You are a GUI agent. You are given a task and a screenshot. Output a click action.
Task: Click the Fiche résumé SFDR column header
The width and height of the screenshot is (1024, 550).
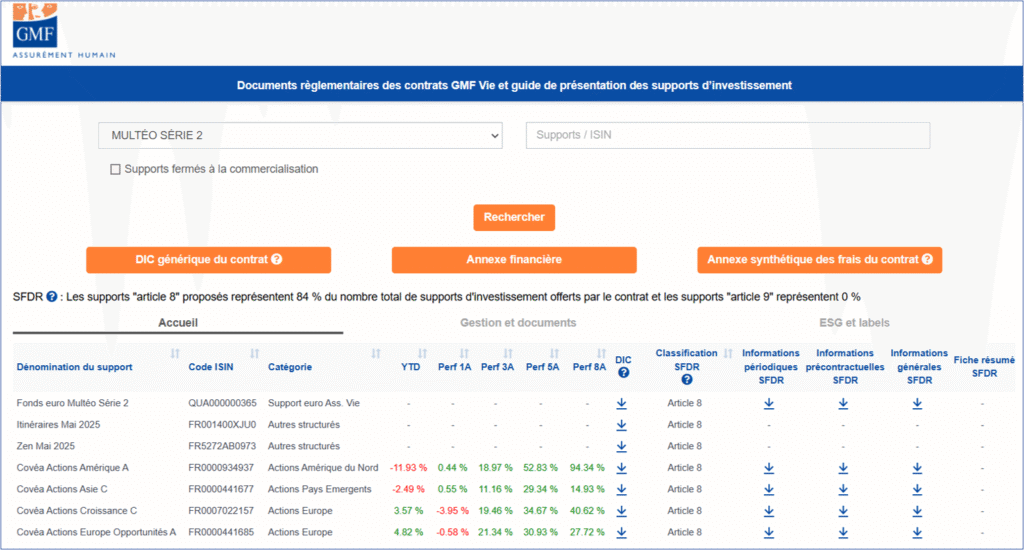click(x=984, y=366)
